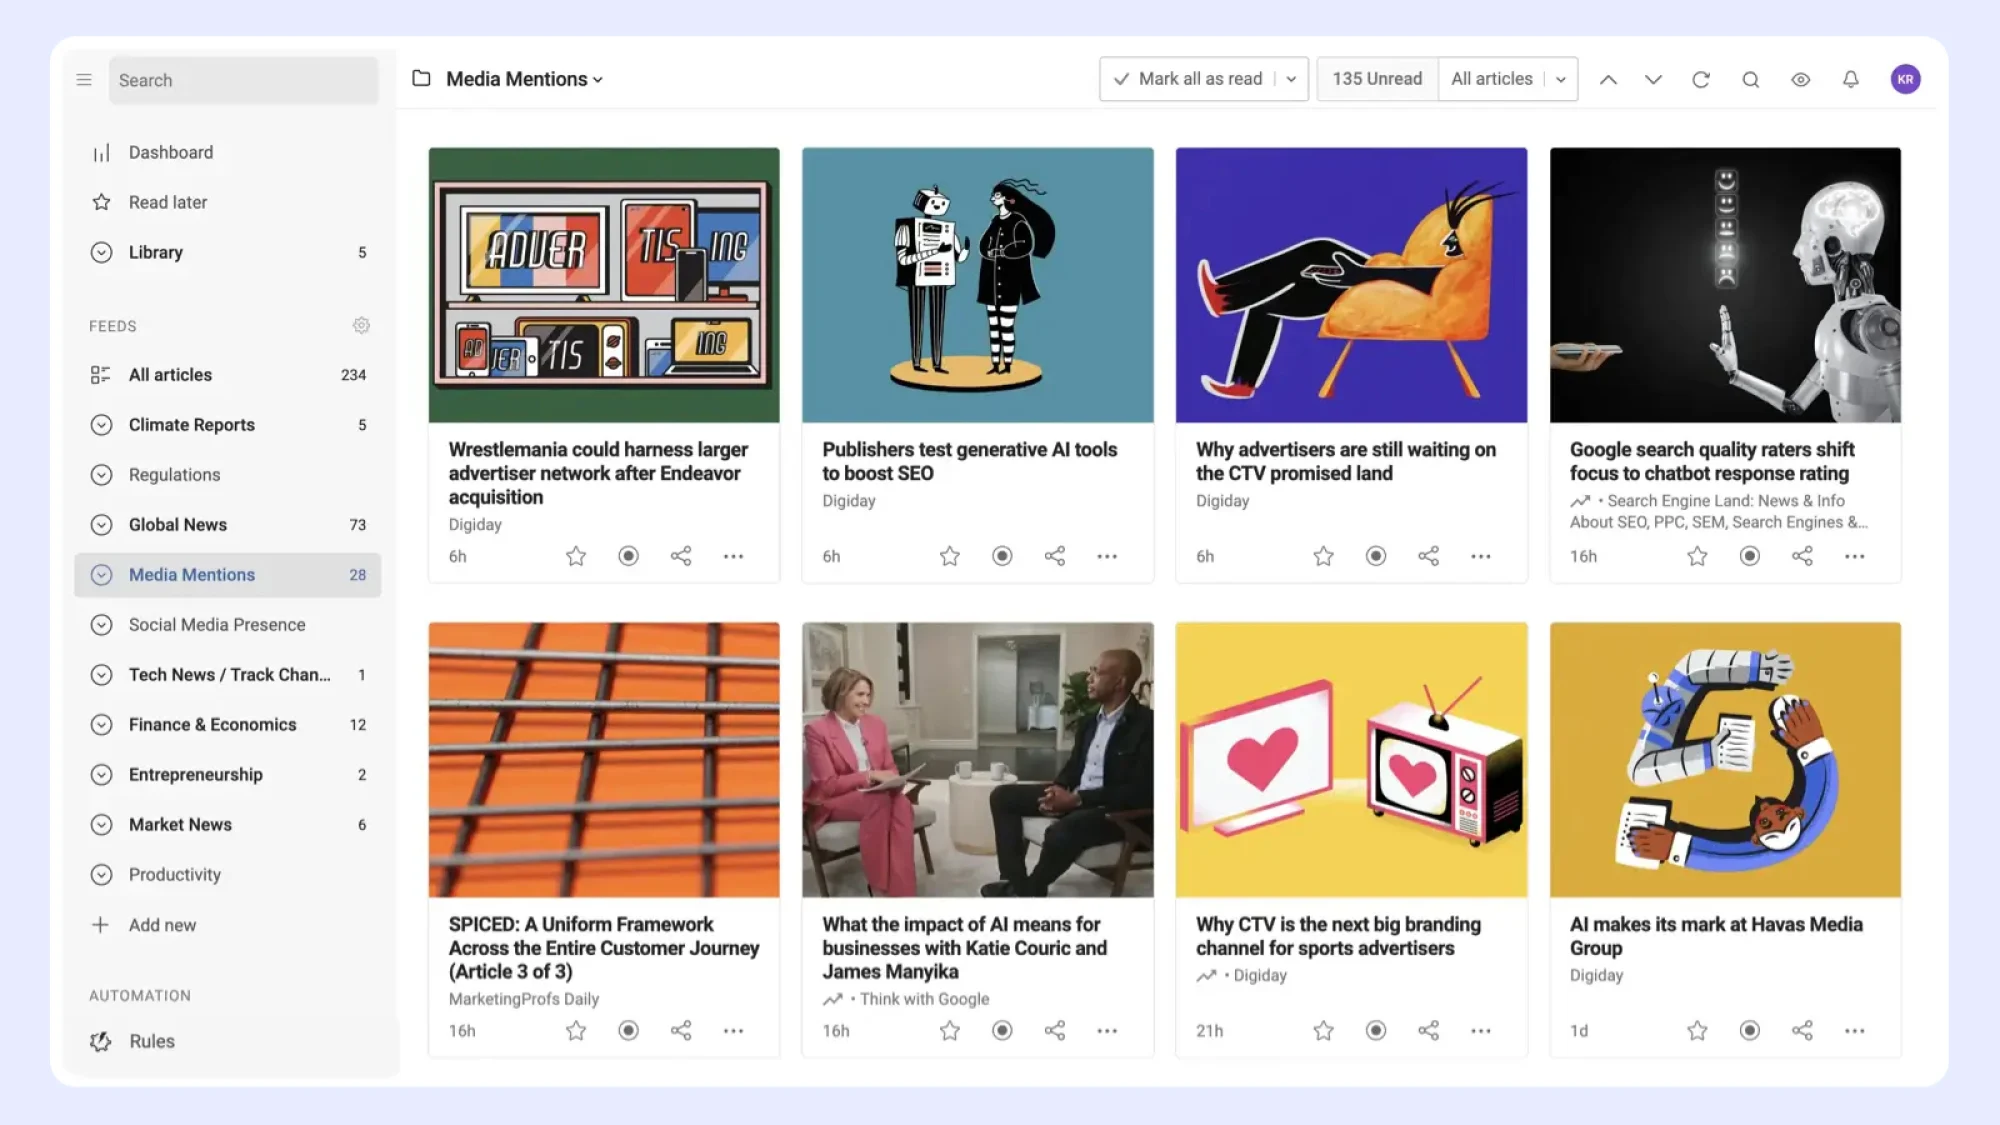Screen dimensions: 2000x1125
Task: Share the Publishers test generative AI article
Action: [x=1055, y=556]
